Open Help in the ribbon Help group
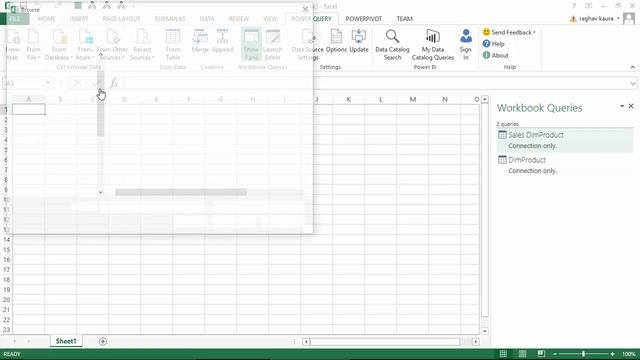 [493, 44]
